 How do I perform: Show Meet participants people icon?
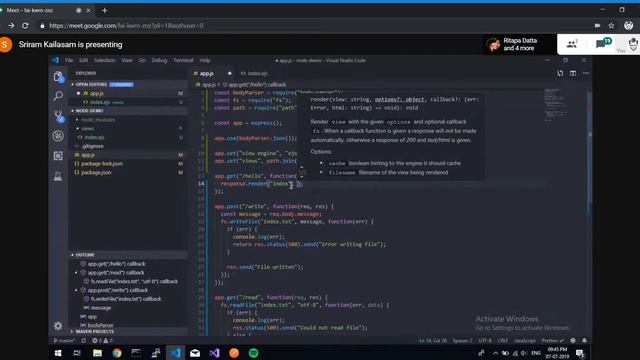point(572,44)
